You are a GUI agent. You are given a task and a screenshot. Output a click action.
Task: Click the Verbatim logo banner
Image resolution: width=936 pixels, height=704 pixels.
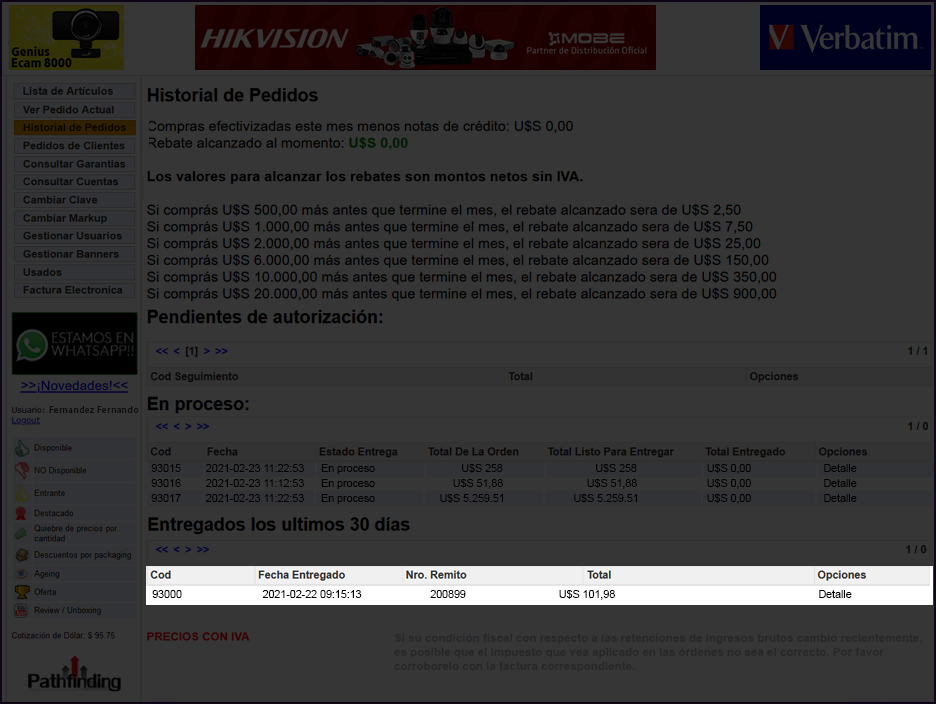point(844,38)
